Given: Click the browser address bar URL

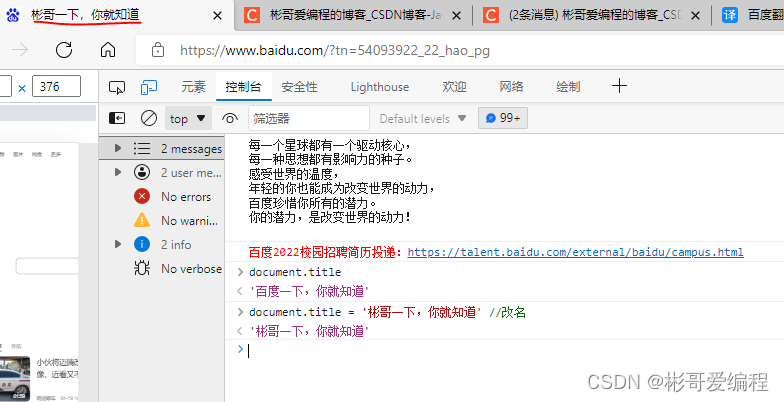Looking at the screenshot, I should (335, 50).
